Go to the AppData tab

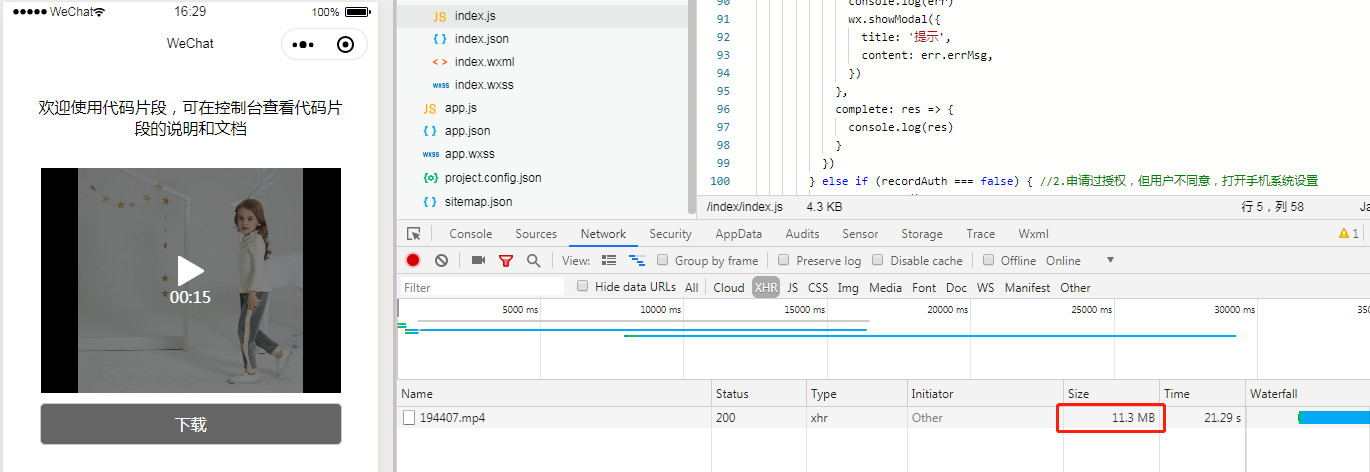tap(738, 234)
